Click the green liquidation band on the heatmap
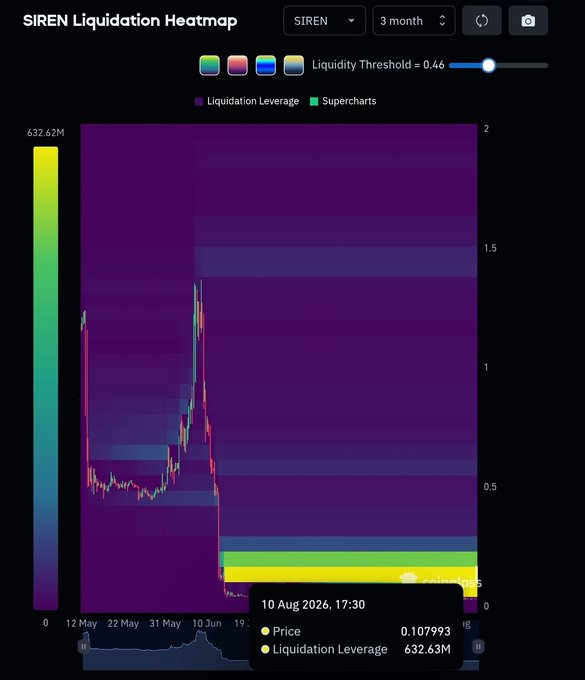585x680 pixels. (x=350, y=559)
